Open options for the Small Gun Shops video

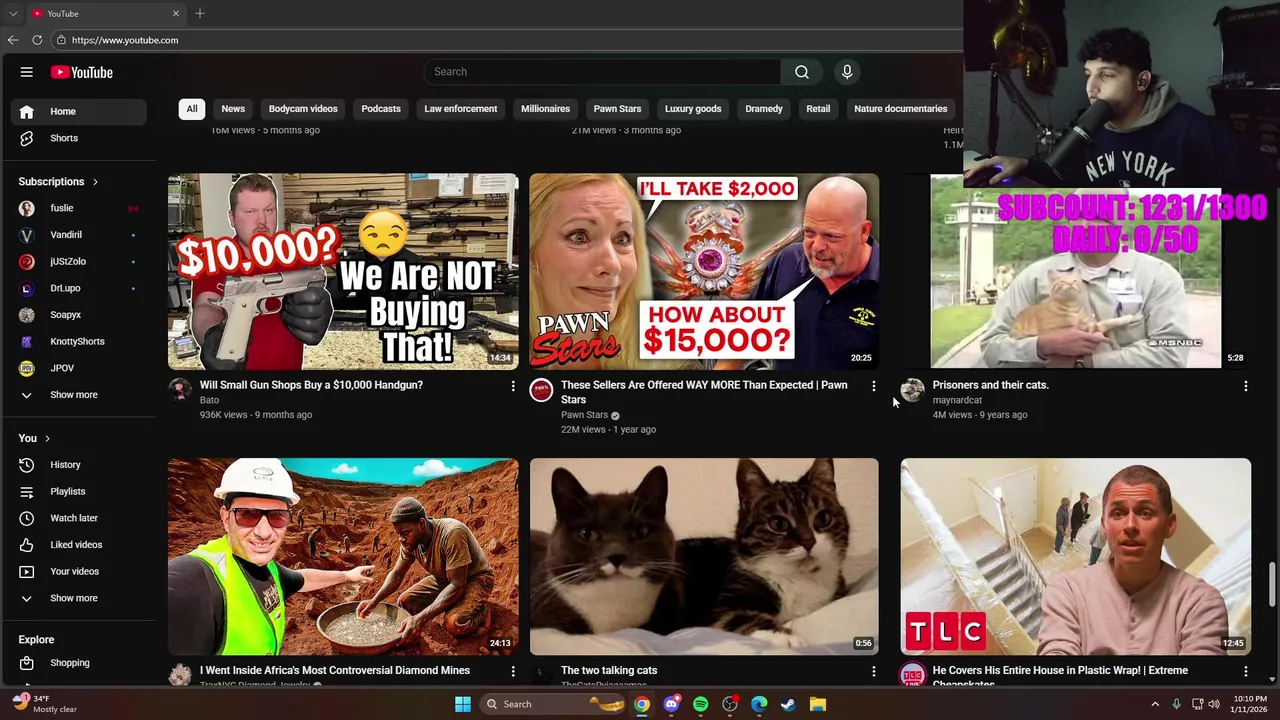pyautogui.click(x=513, y=386)
